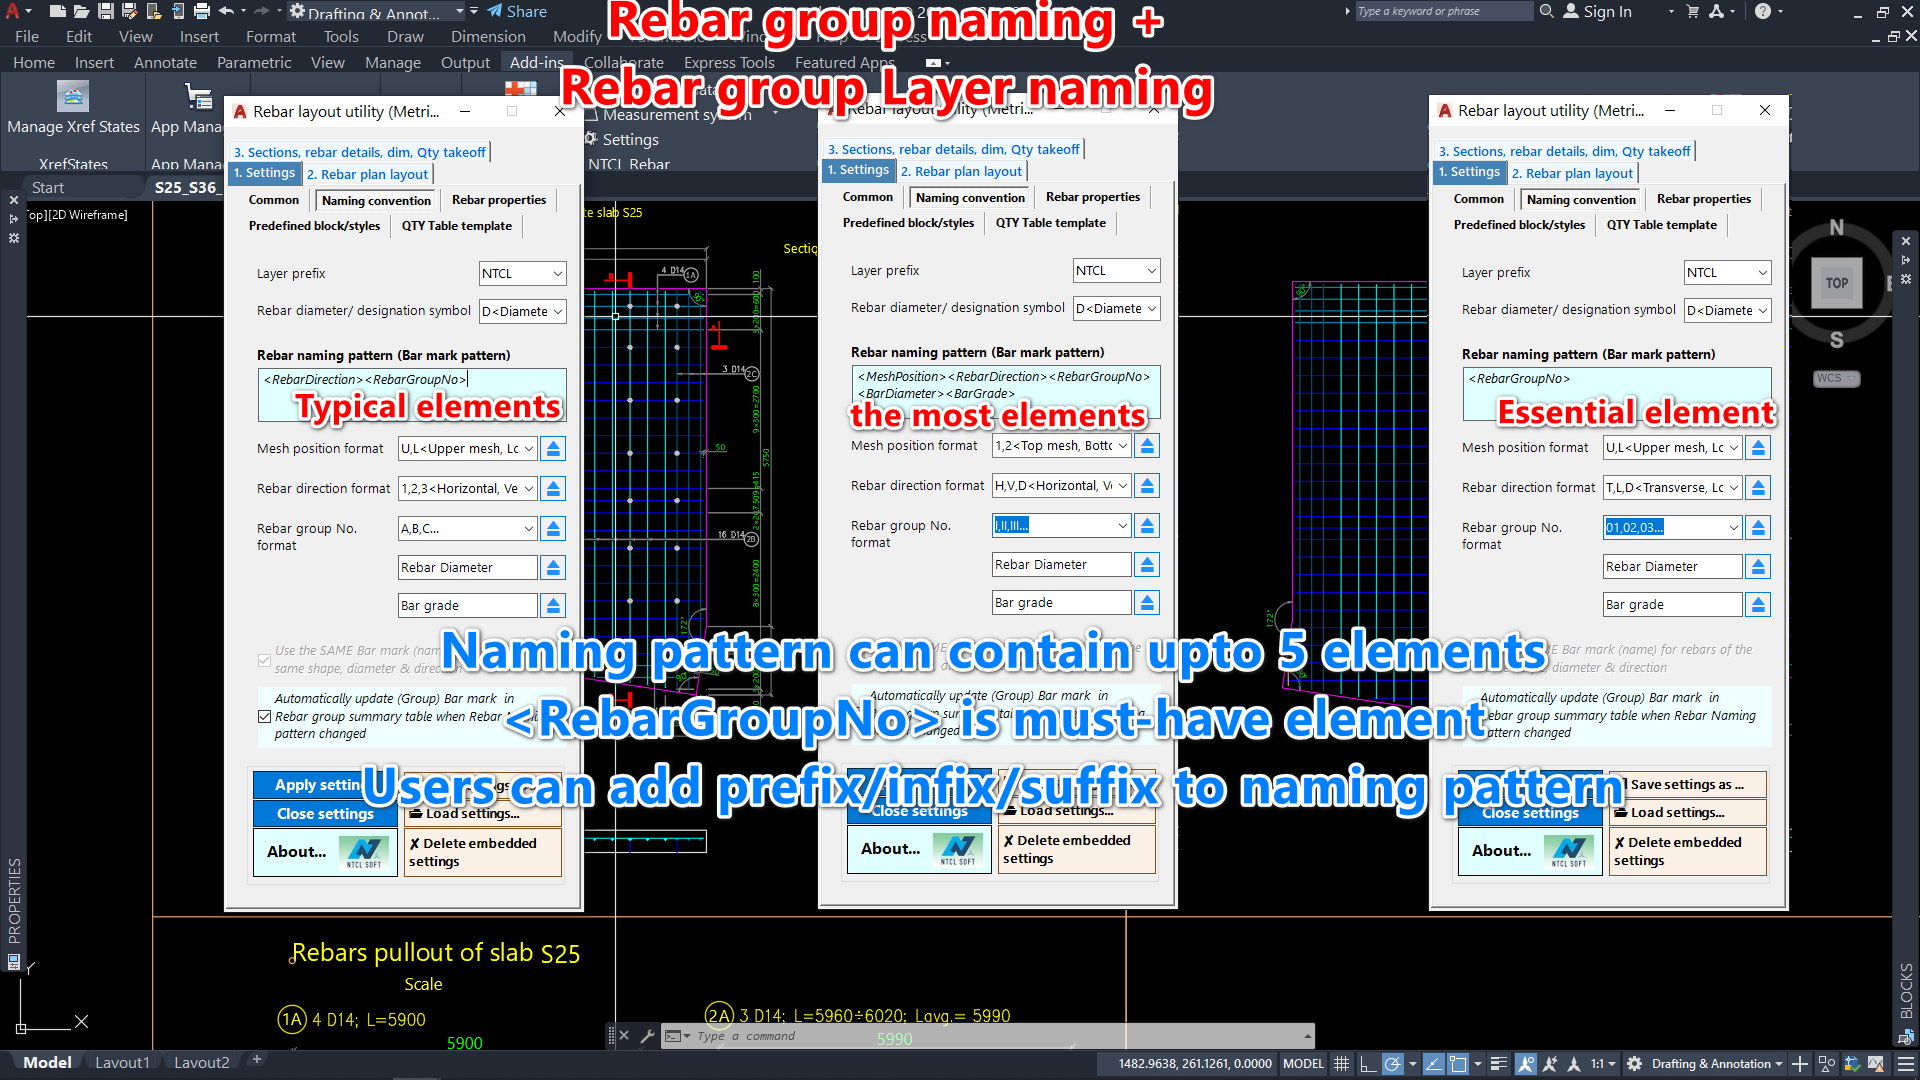Click rebar diameter edit icon in right dialog
Screen dimensions: 1920x1080
pyautogui.click(x=1758, y=567)
